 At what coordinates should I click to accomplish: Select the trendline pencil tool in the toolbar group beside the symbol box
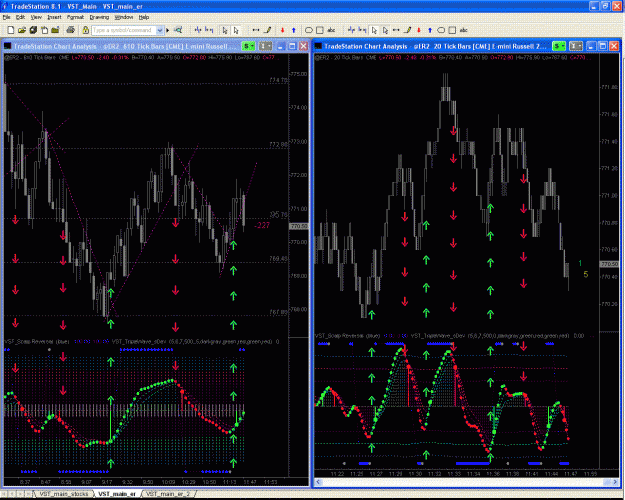tap(268, 30)
